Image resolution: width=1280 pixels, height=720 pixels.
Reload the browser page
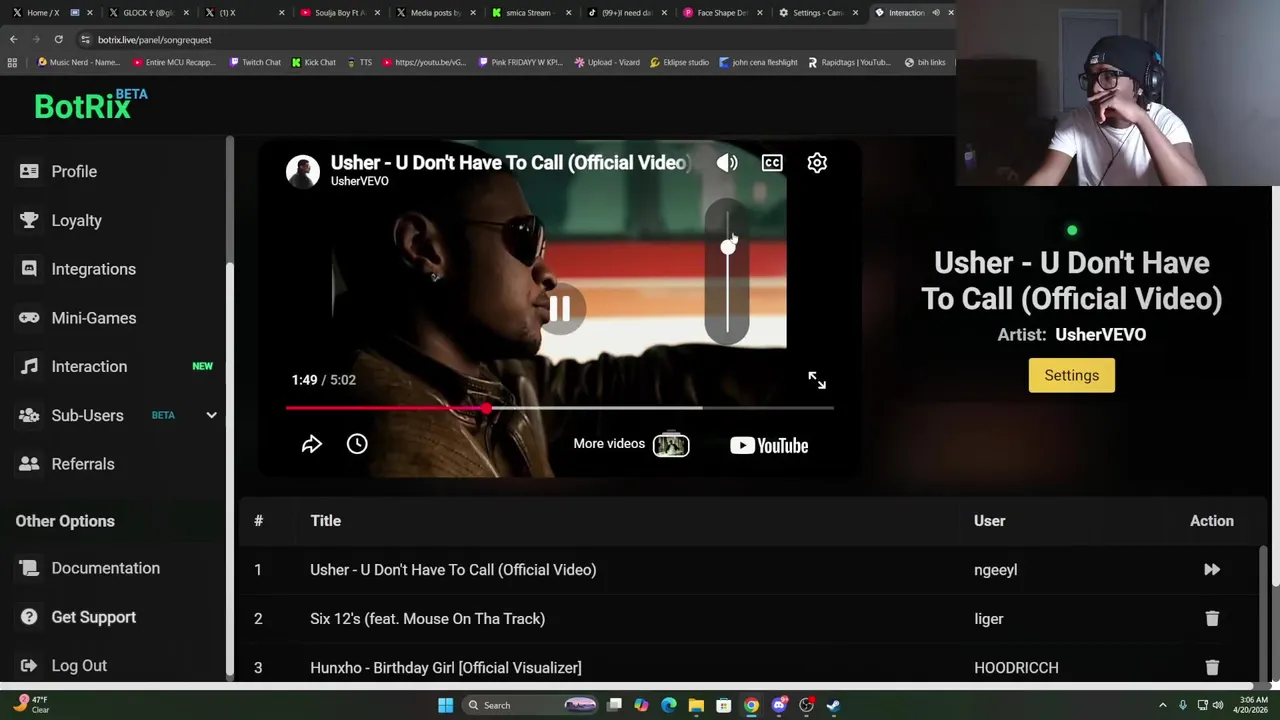pos(58,39)
